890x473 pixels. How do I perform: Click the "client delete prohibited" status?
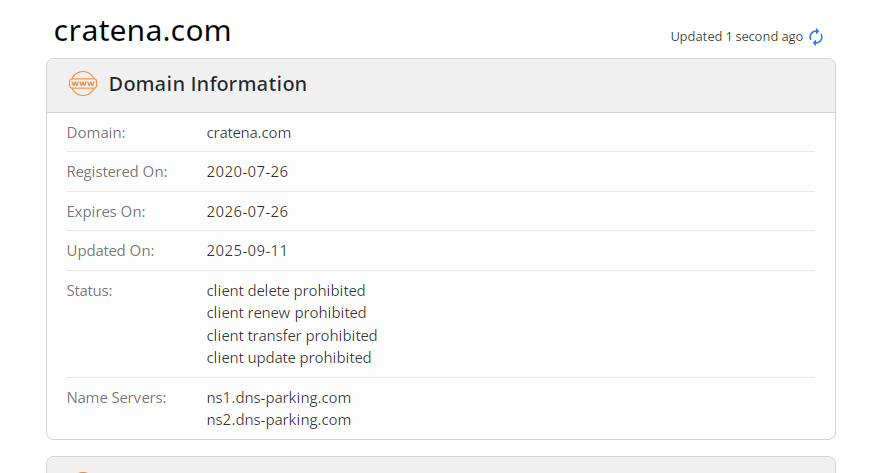pos(286,291)
